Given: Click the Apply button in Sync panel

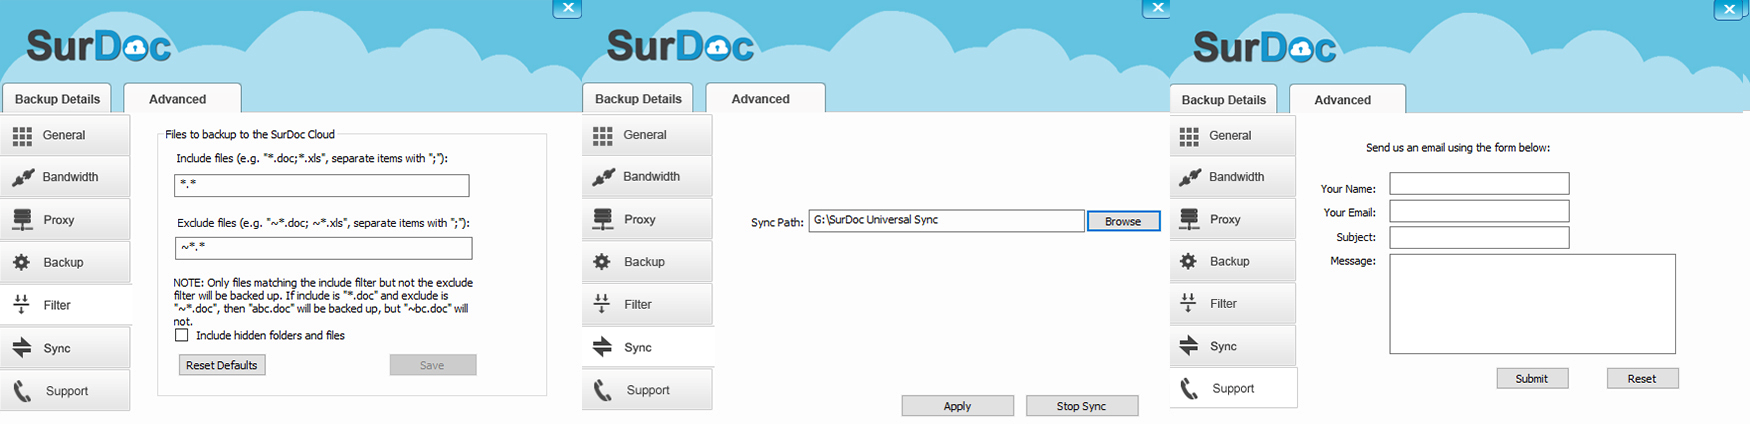Looking at the screenshot, I should [x=957, y=406].
